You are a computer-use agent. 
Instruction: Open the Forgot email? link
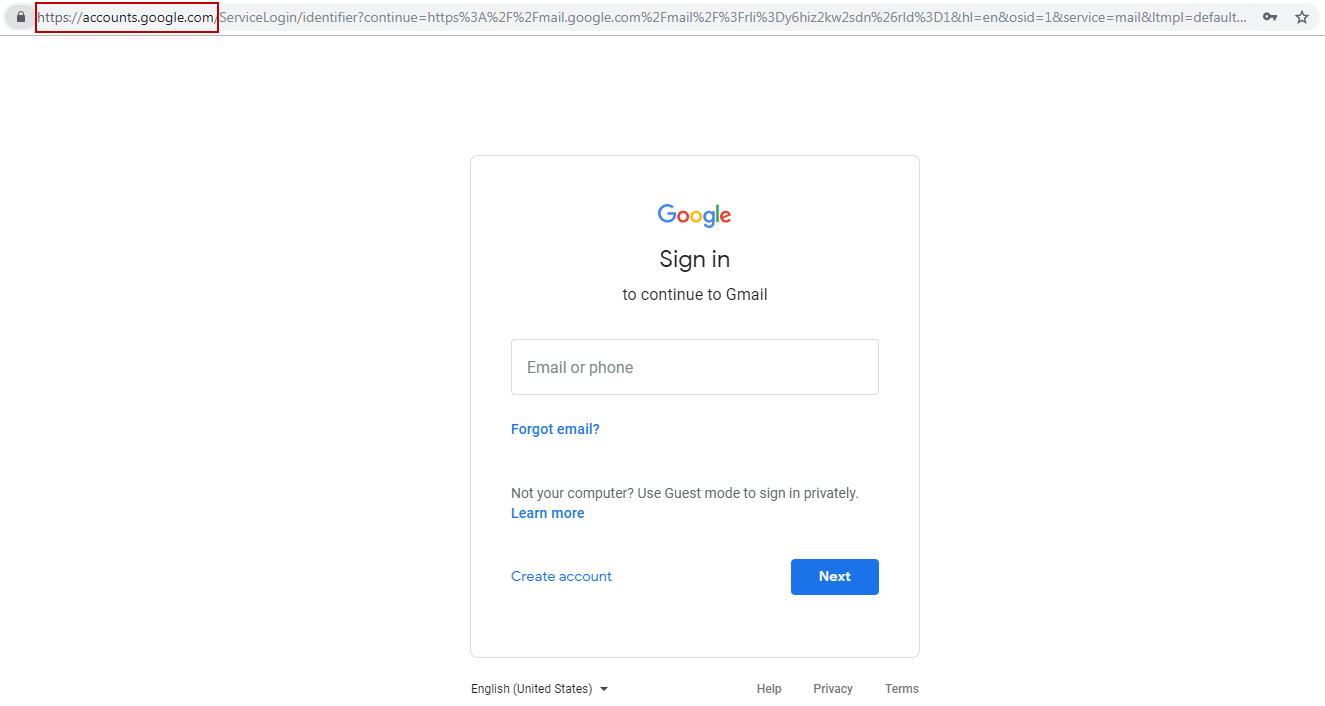pyautogui.click(x=555, y=429)
